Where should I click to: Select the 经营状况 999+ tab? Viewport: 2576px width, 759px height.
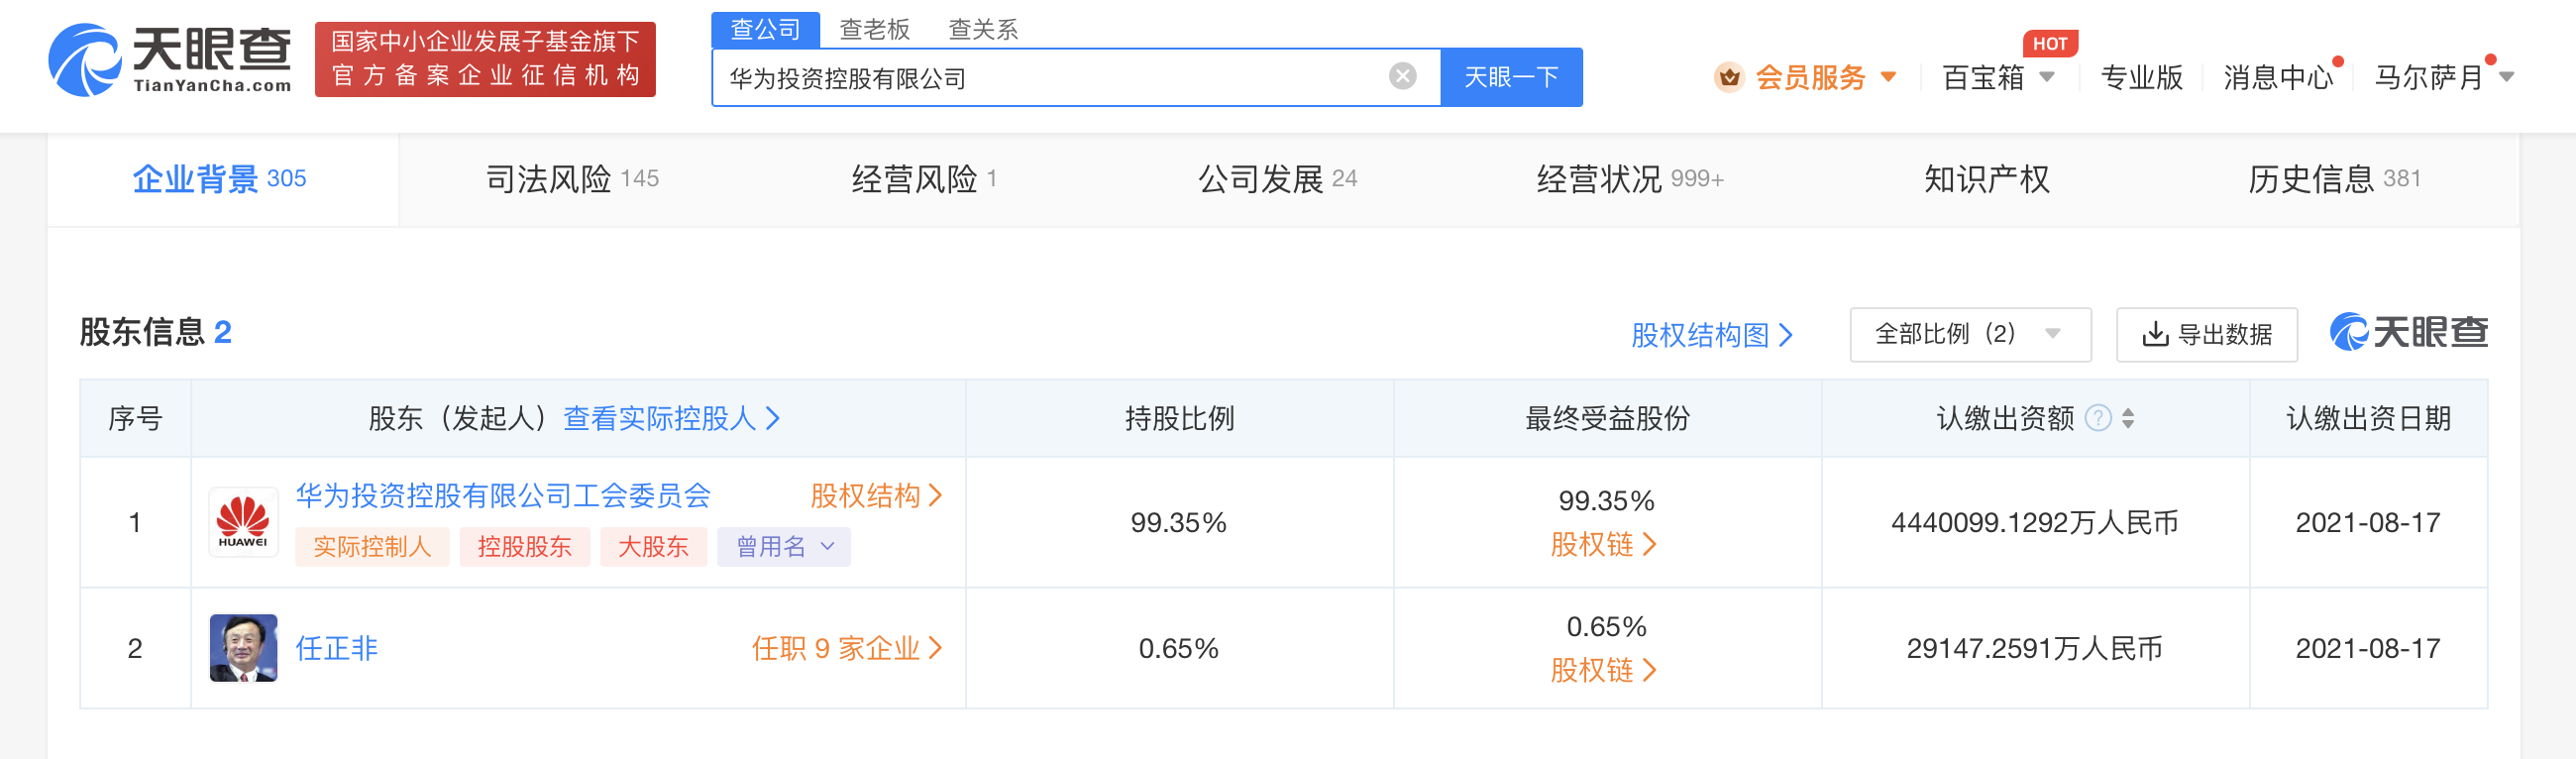(x=1630, y=179)
